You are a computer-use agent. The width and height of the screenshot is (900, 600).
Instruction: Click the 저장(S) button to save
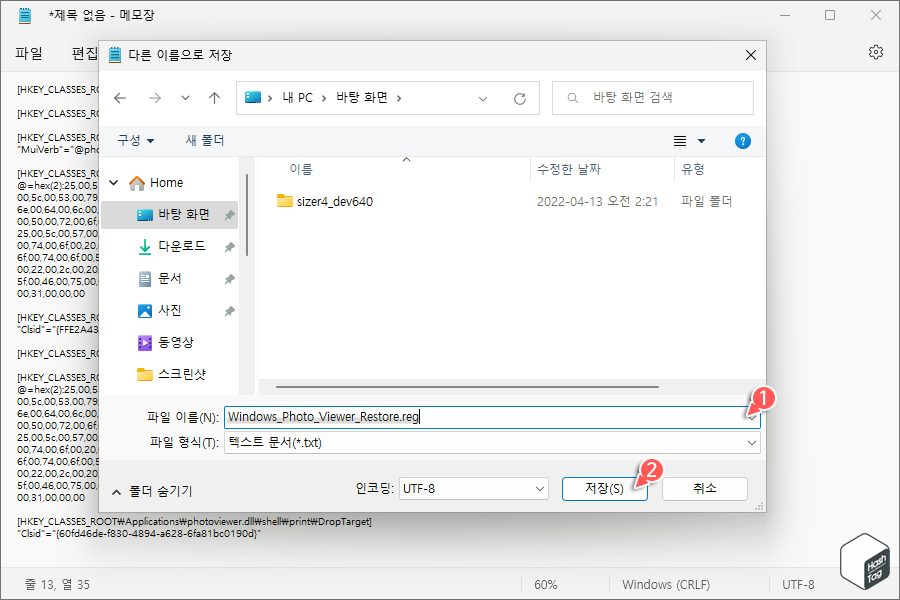tap(605, 489)
